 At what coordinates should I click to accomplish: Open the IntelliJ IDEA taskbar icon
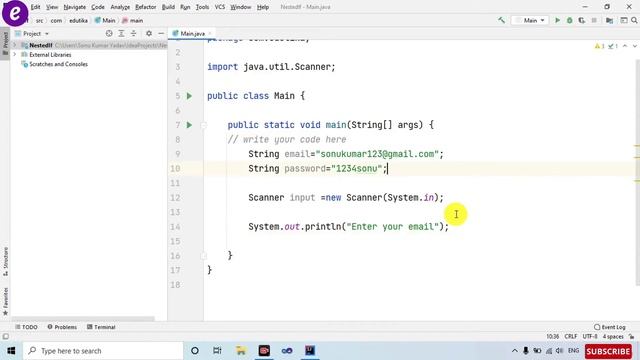point(310,351)
